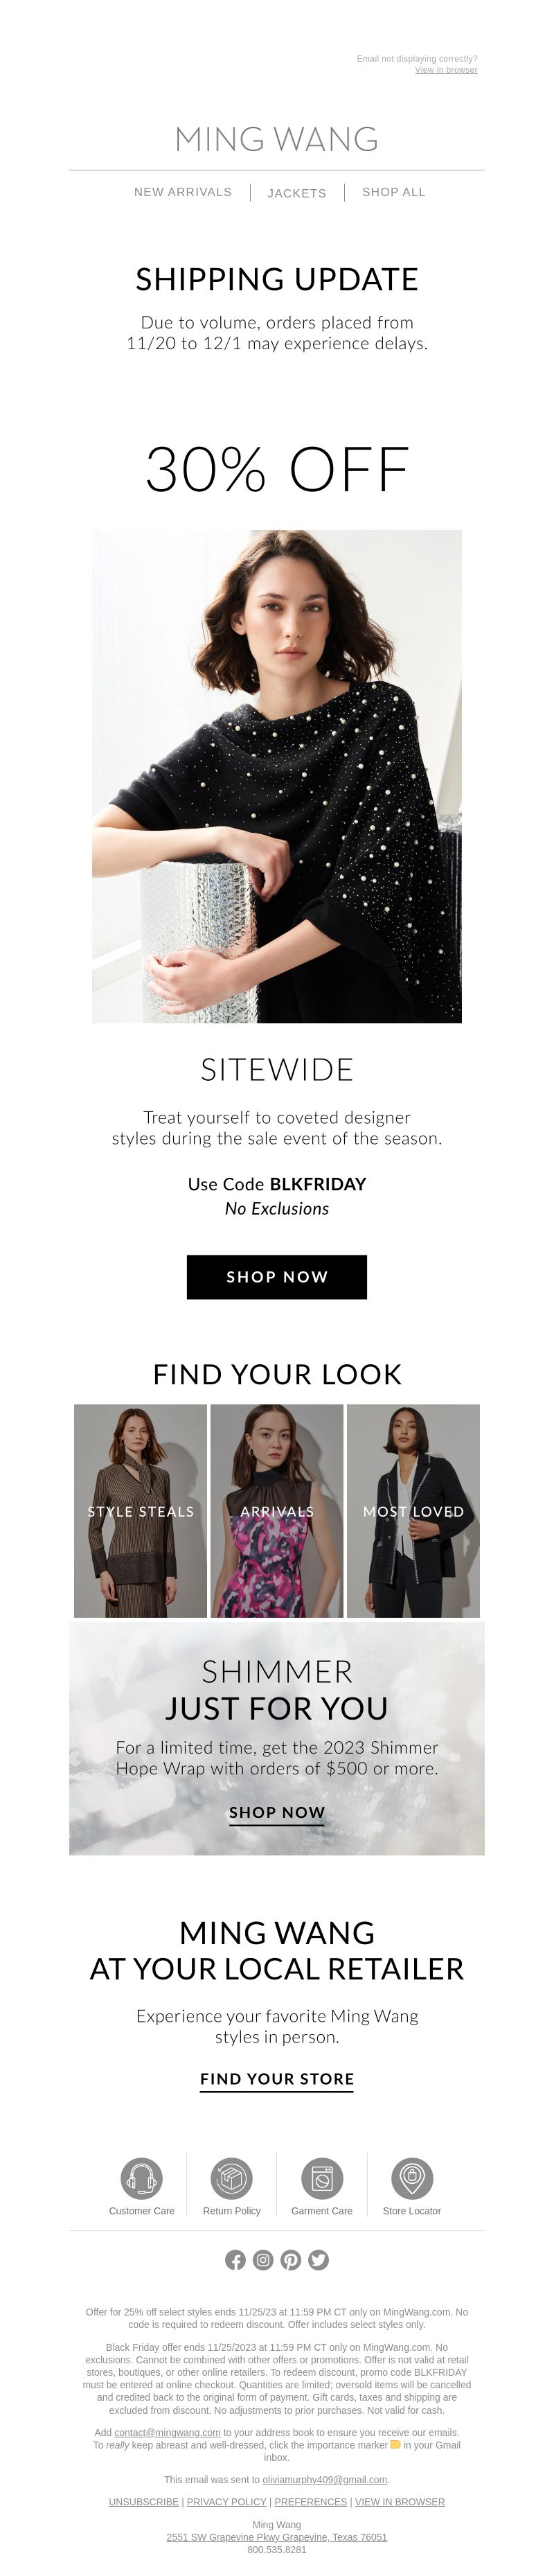Open the Customer Care headset icon
The height and width of the screenshot is (2576, 554).
(x=141, y=2177)
